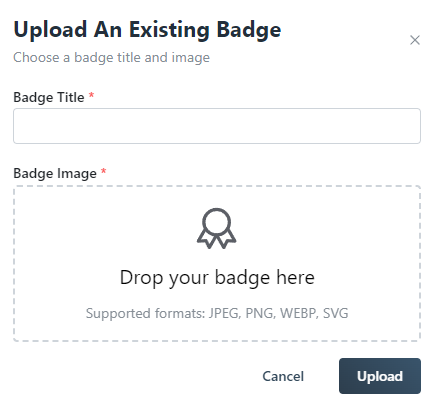
Task: Close the Upload An Existing Badge dialog
Action: [415, 40]
